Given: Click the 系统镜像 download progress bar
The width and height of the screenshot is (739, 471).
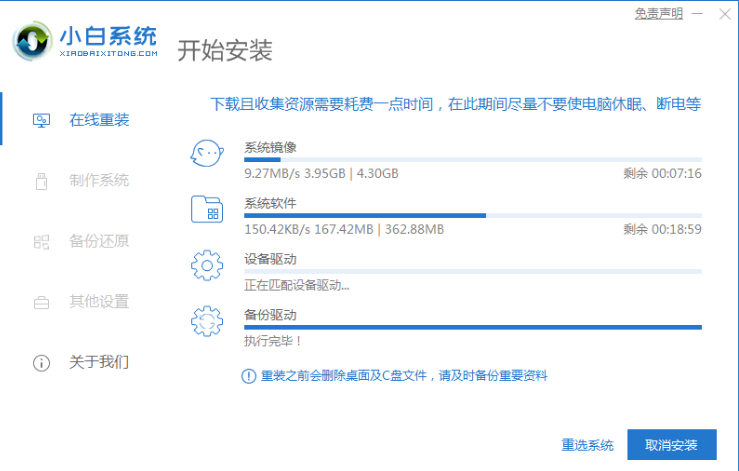Looking at the screenshot, I should [x=472, y=159].
